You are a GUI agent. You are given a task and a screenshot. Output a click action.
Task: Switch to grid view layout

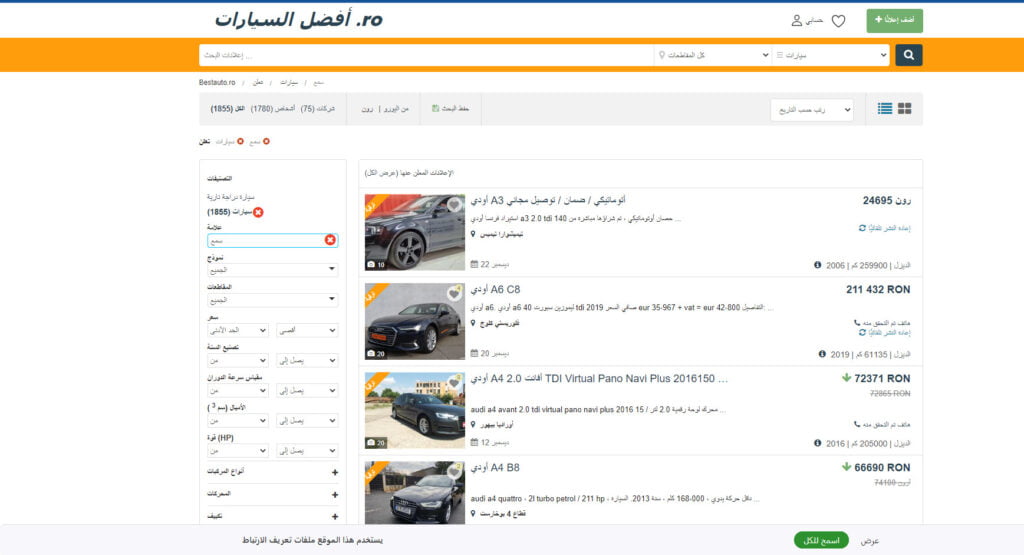(904, 108)
